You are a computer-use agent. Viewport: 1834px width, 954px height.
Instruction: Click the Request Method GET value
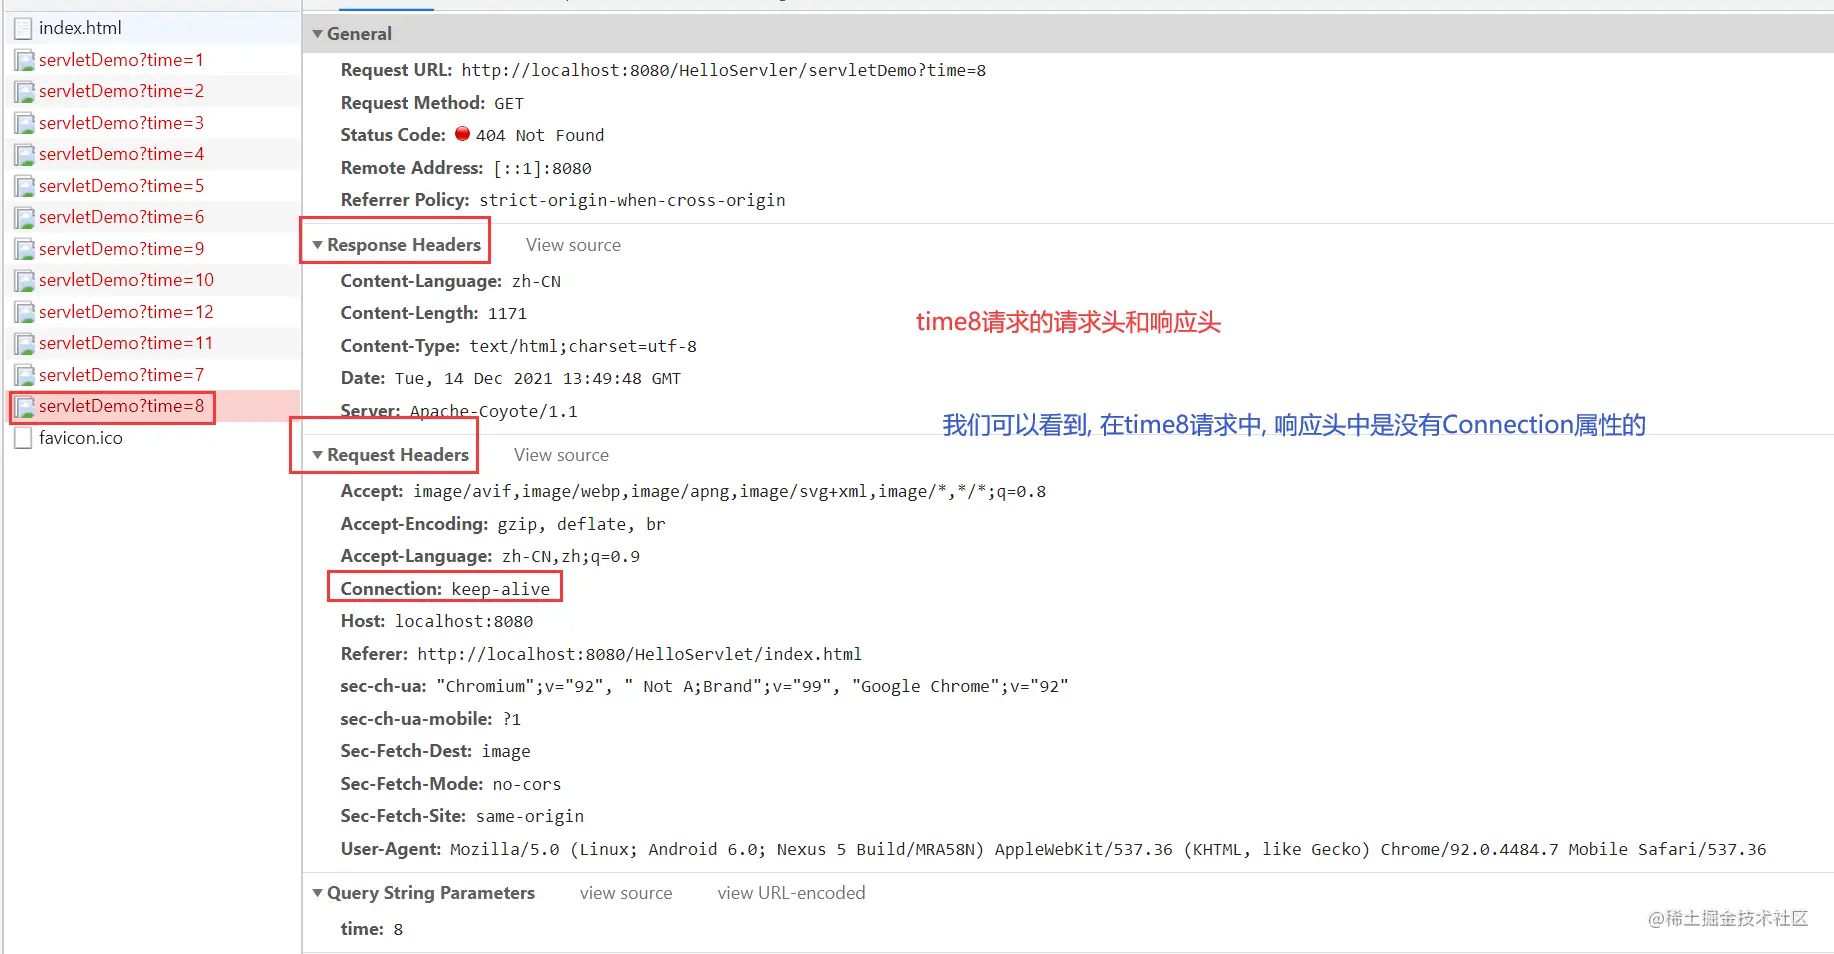click(x=508, y=104)
